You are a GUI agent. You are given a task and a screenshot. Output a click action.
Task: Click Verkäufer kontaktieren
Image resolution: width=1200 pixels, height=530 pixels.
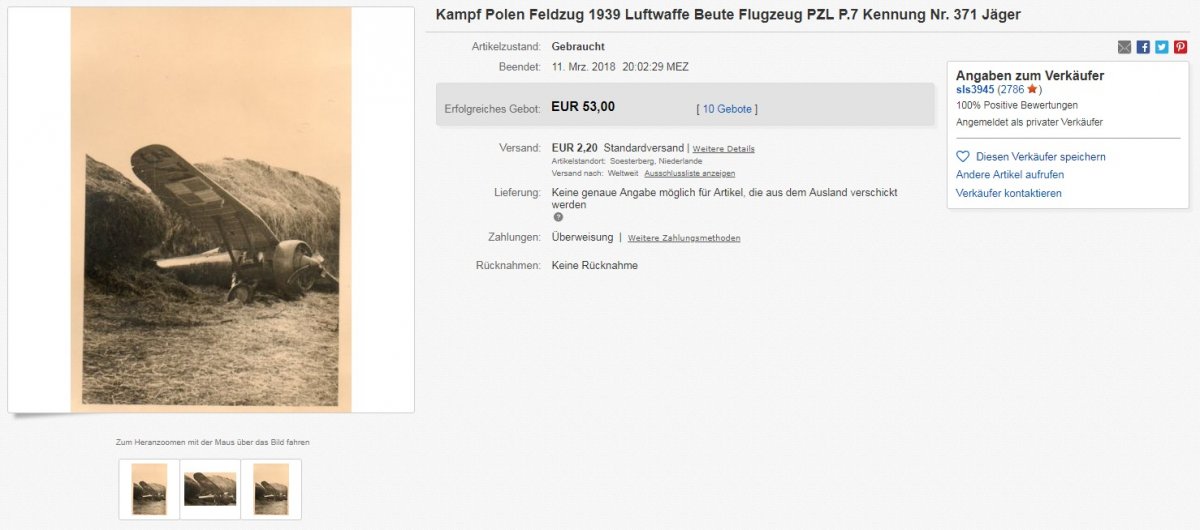coord(1009,193)
